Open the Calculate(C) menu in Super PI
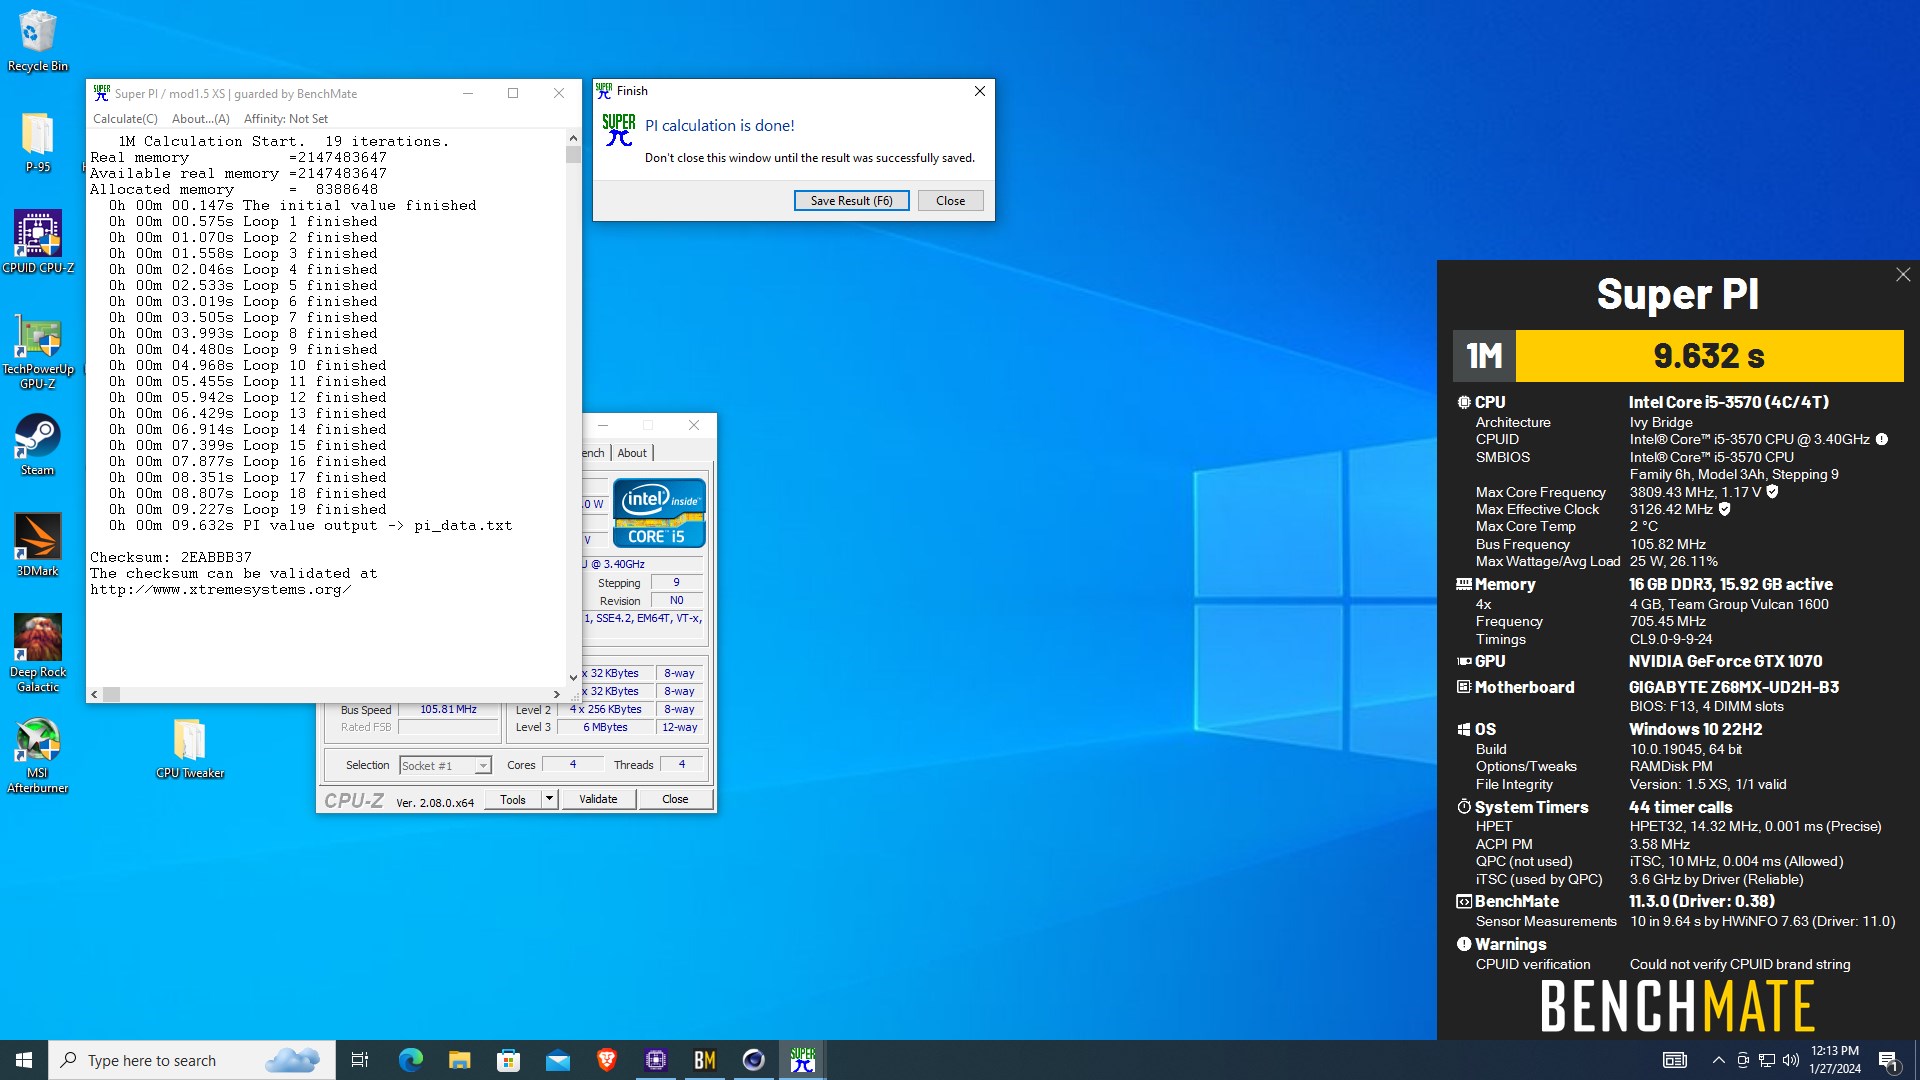This screenshot has width=1920, height=1080. click(125, 118)
